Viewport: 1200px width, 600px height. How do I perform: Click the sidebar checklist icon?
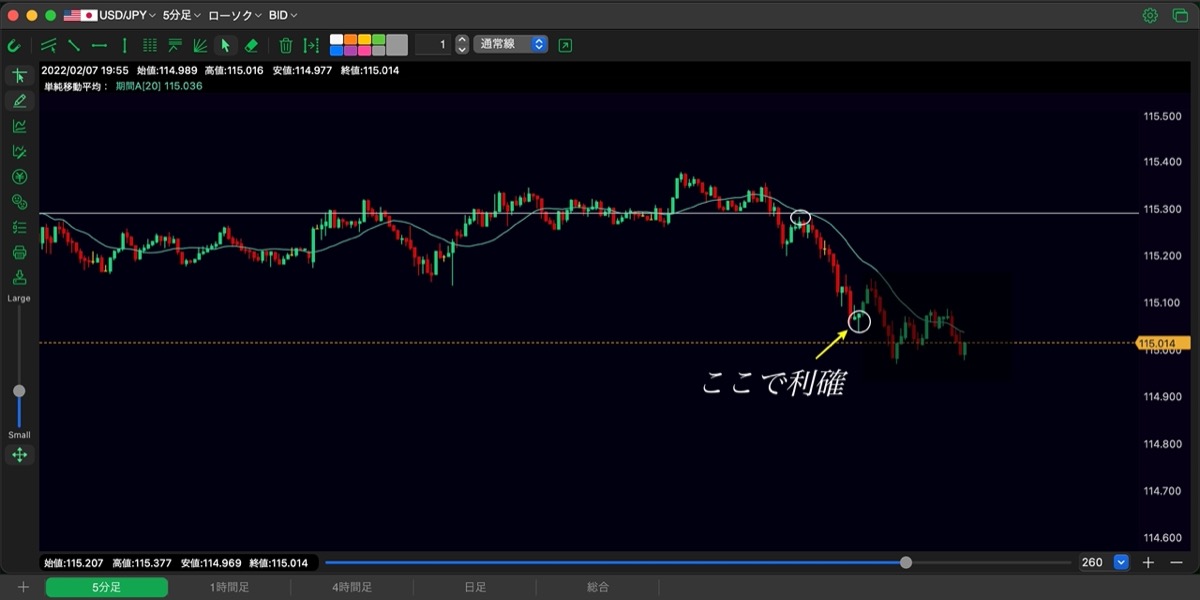19,227
